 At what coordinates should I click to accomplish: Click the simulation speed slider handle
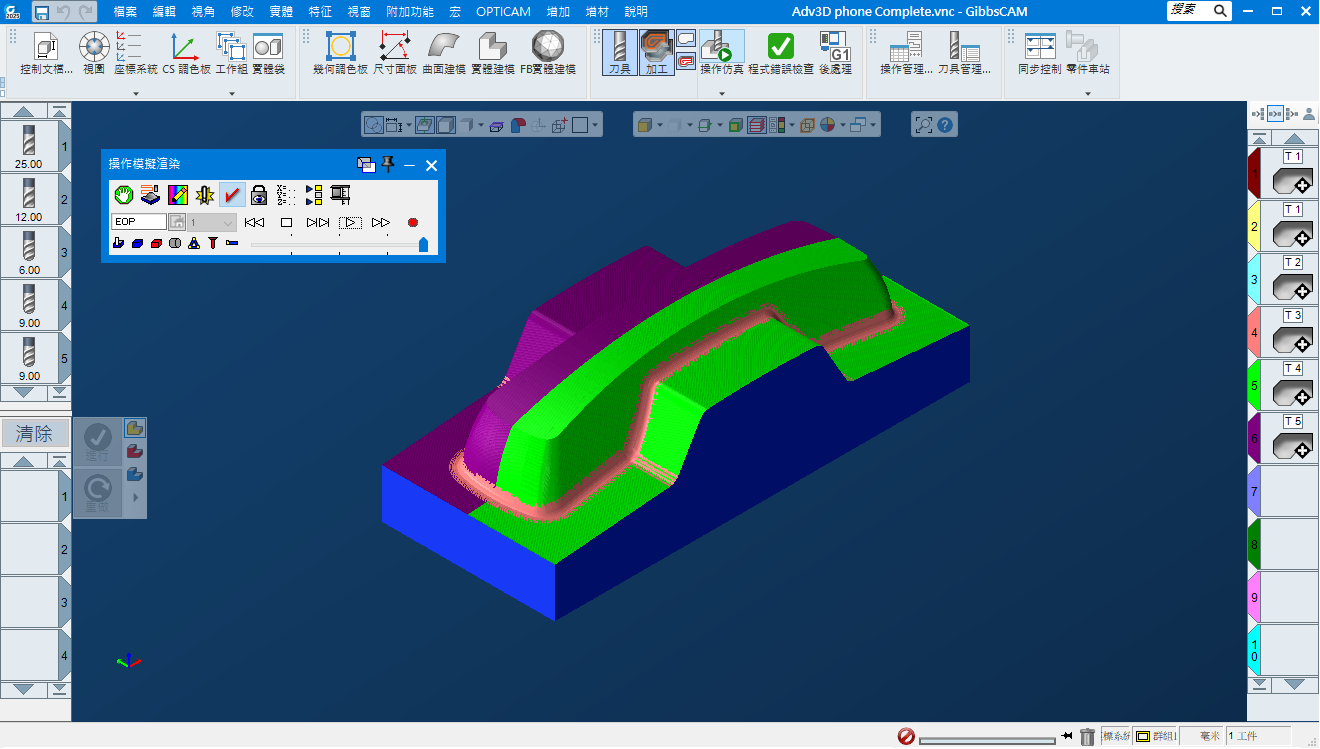point(423,244)
